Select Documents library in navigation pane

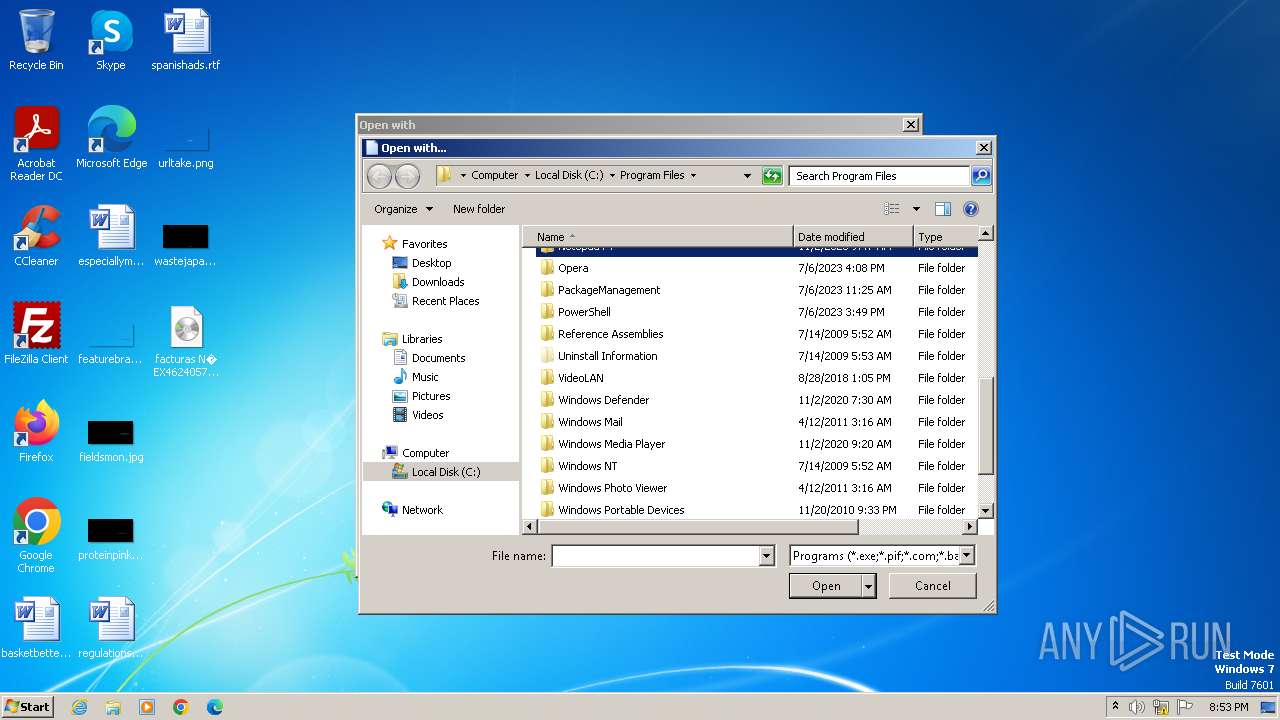438,358
